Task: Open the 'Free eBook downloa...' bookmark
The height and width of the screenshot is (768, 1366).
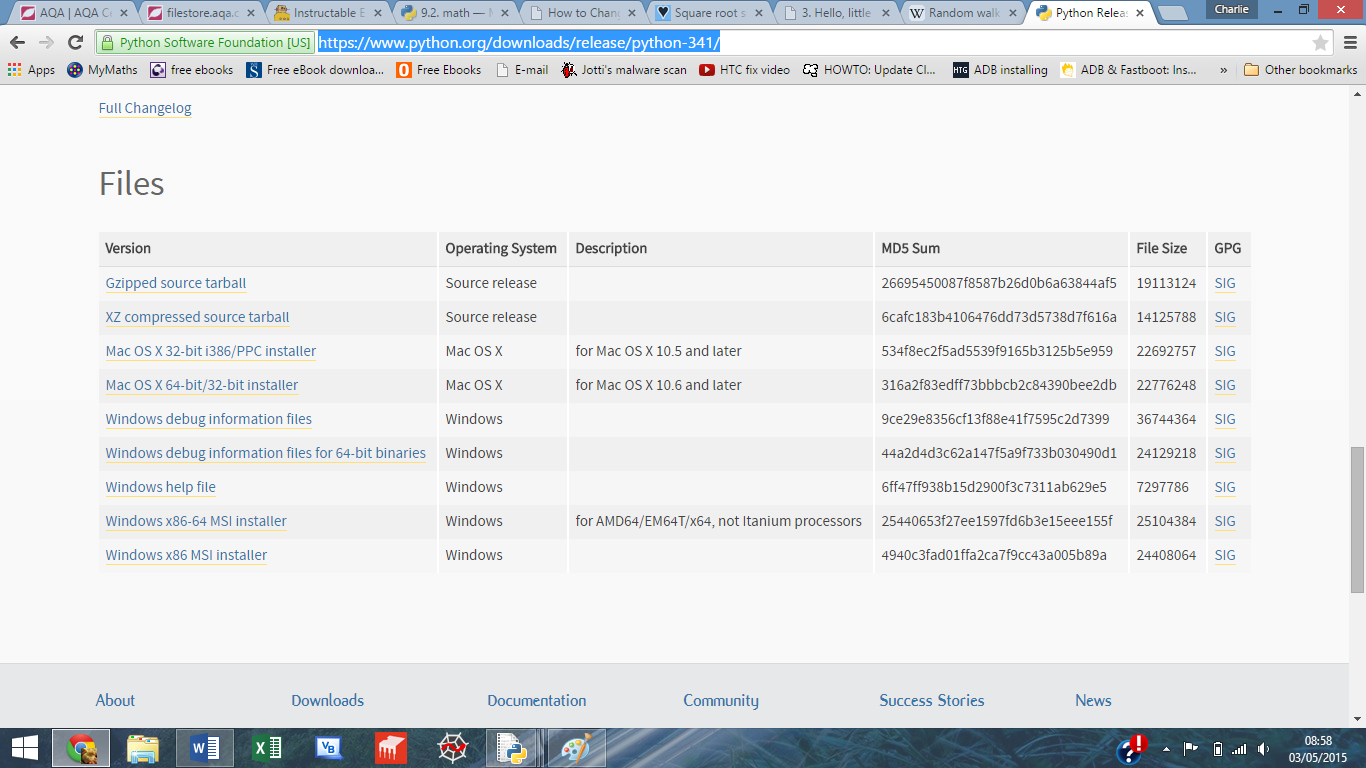Action: pyautogui.click(x=314, y=70)
